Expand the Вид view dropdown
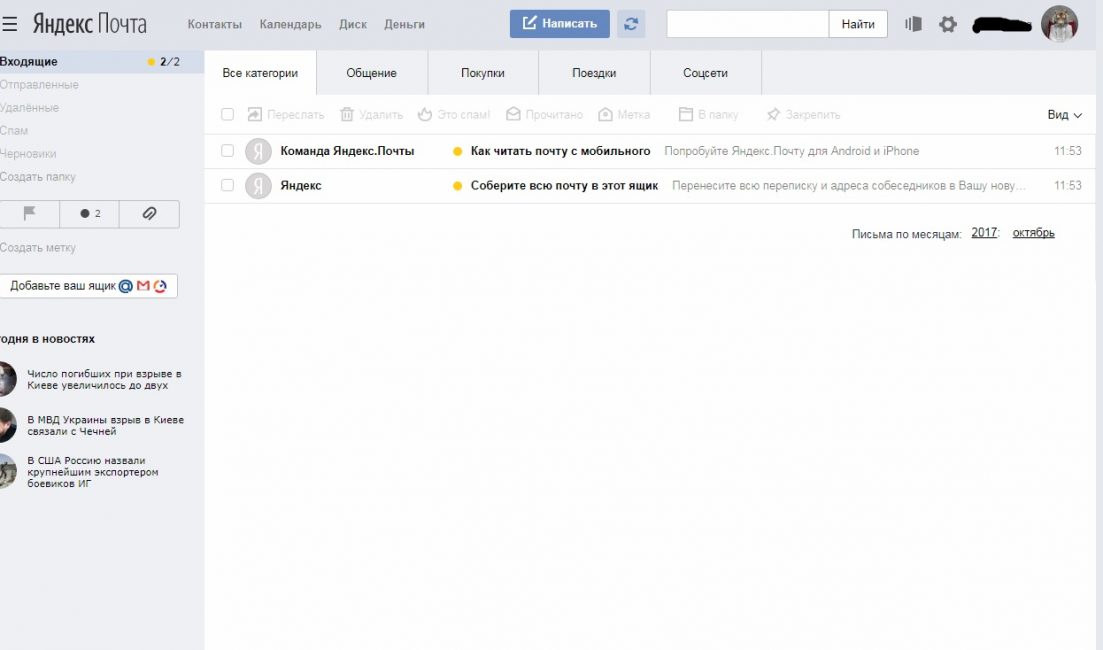Image resolution: width=1103 pixels, height=650 pixels. 1064,115
